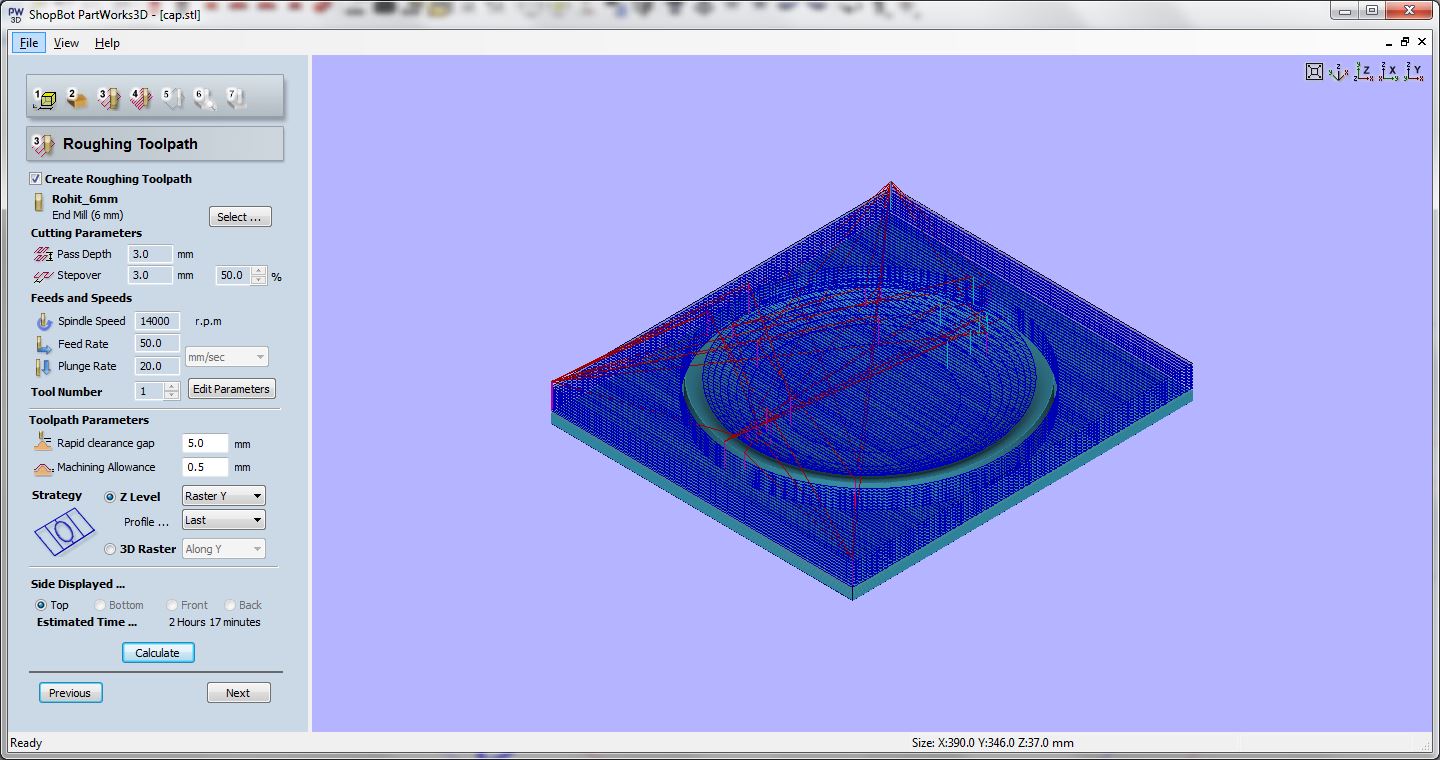Open the View menu

(x=66, y=43)
